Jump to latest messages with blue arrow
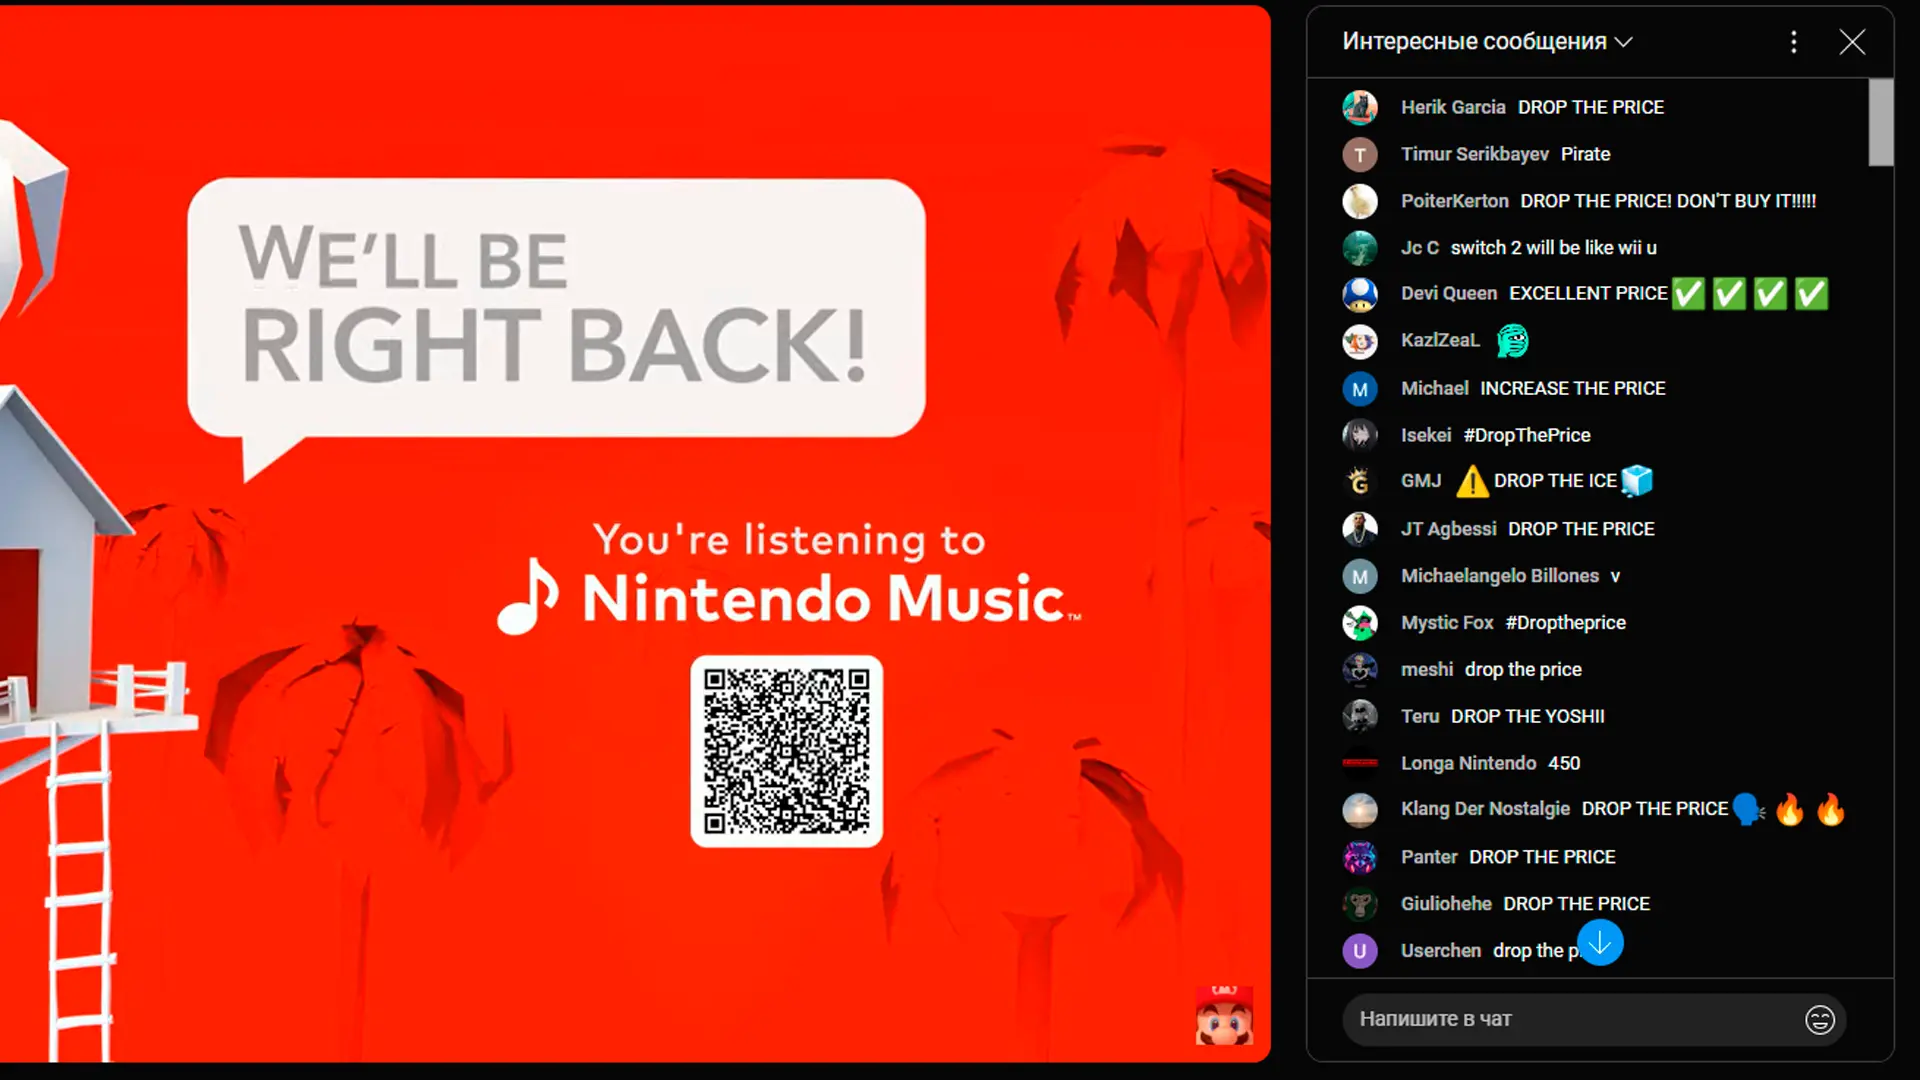1920x1080 pixels. click(x=1600, y=943)
